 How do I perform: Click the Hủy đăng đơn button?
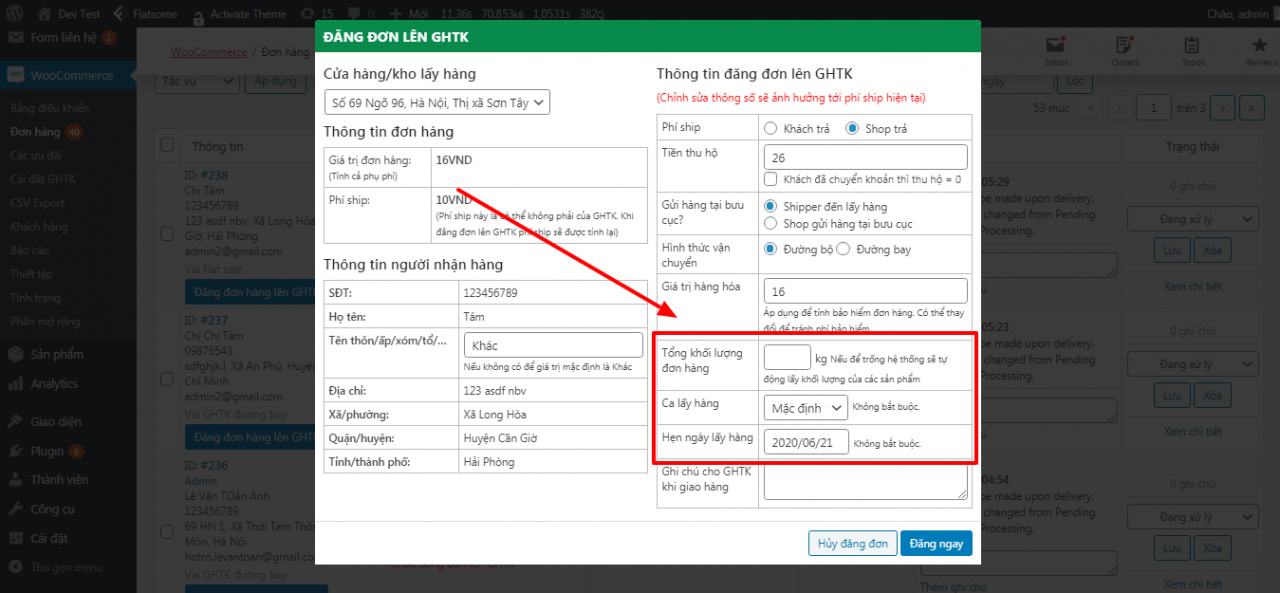point(852,543)
